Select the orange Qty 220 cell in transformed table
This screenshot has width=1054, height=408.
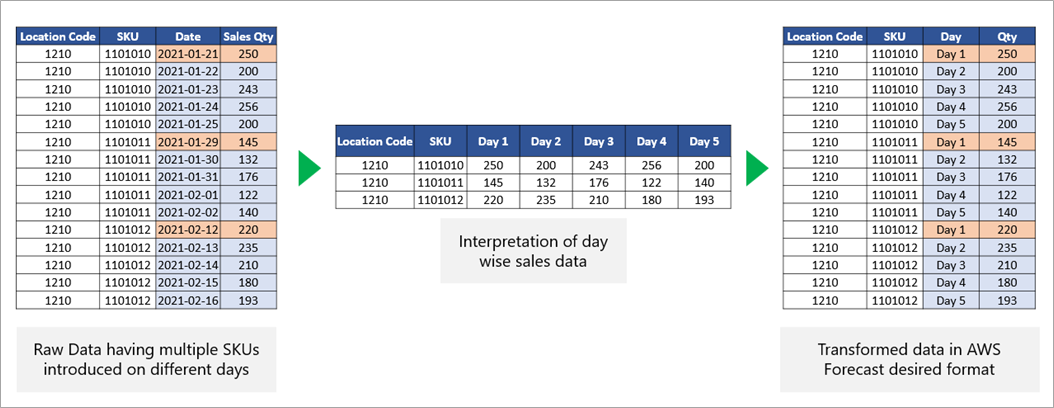pos(1008,230)
